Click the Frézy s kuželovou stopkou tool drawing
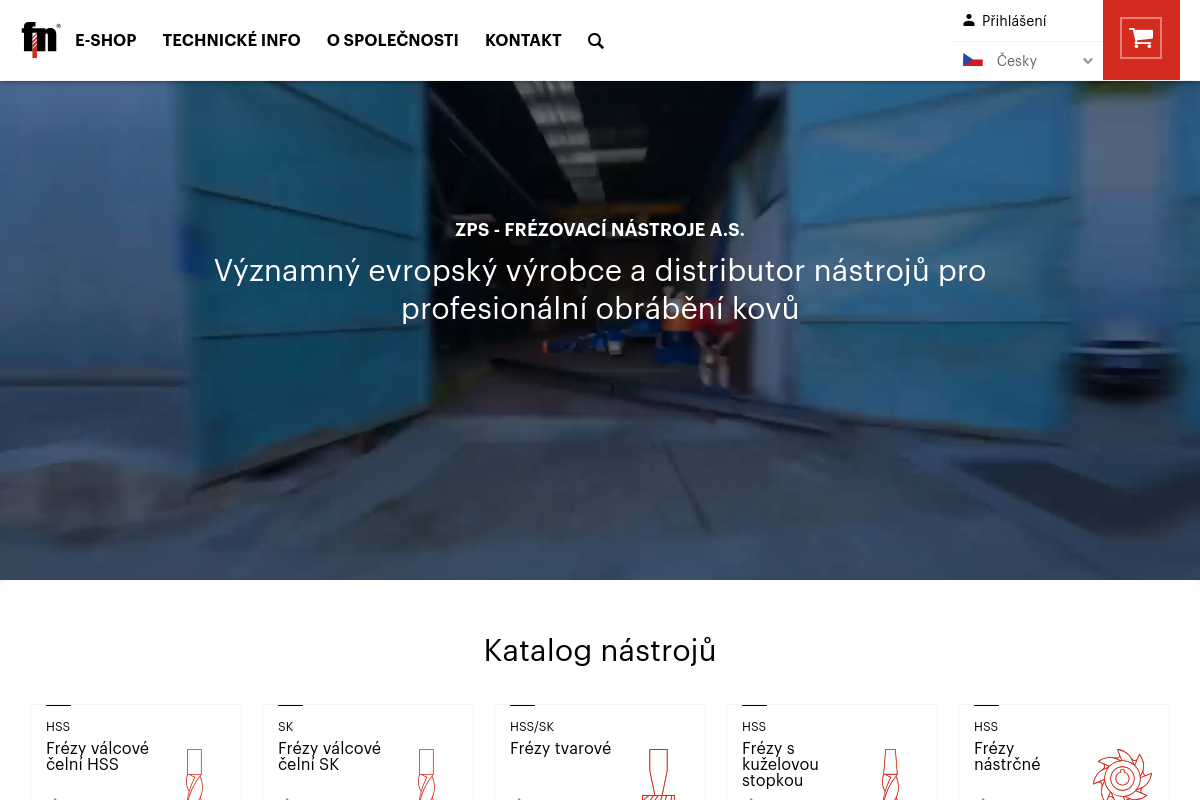1200x800 pixels. click(x=890, y=775)
